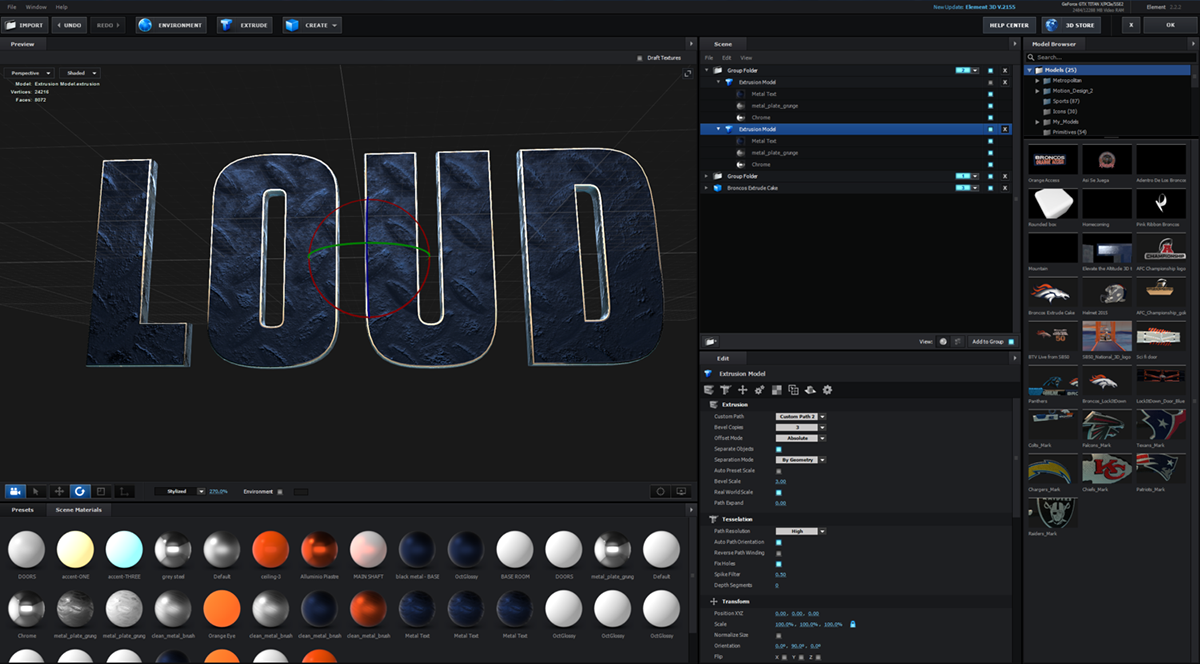
Task: Toggle Separate Objects checkbox
Action: point(779,449)
